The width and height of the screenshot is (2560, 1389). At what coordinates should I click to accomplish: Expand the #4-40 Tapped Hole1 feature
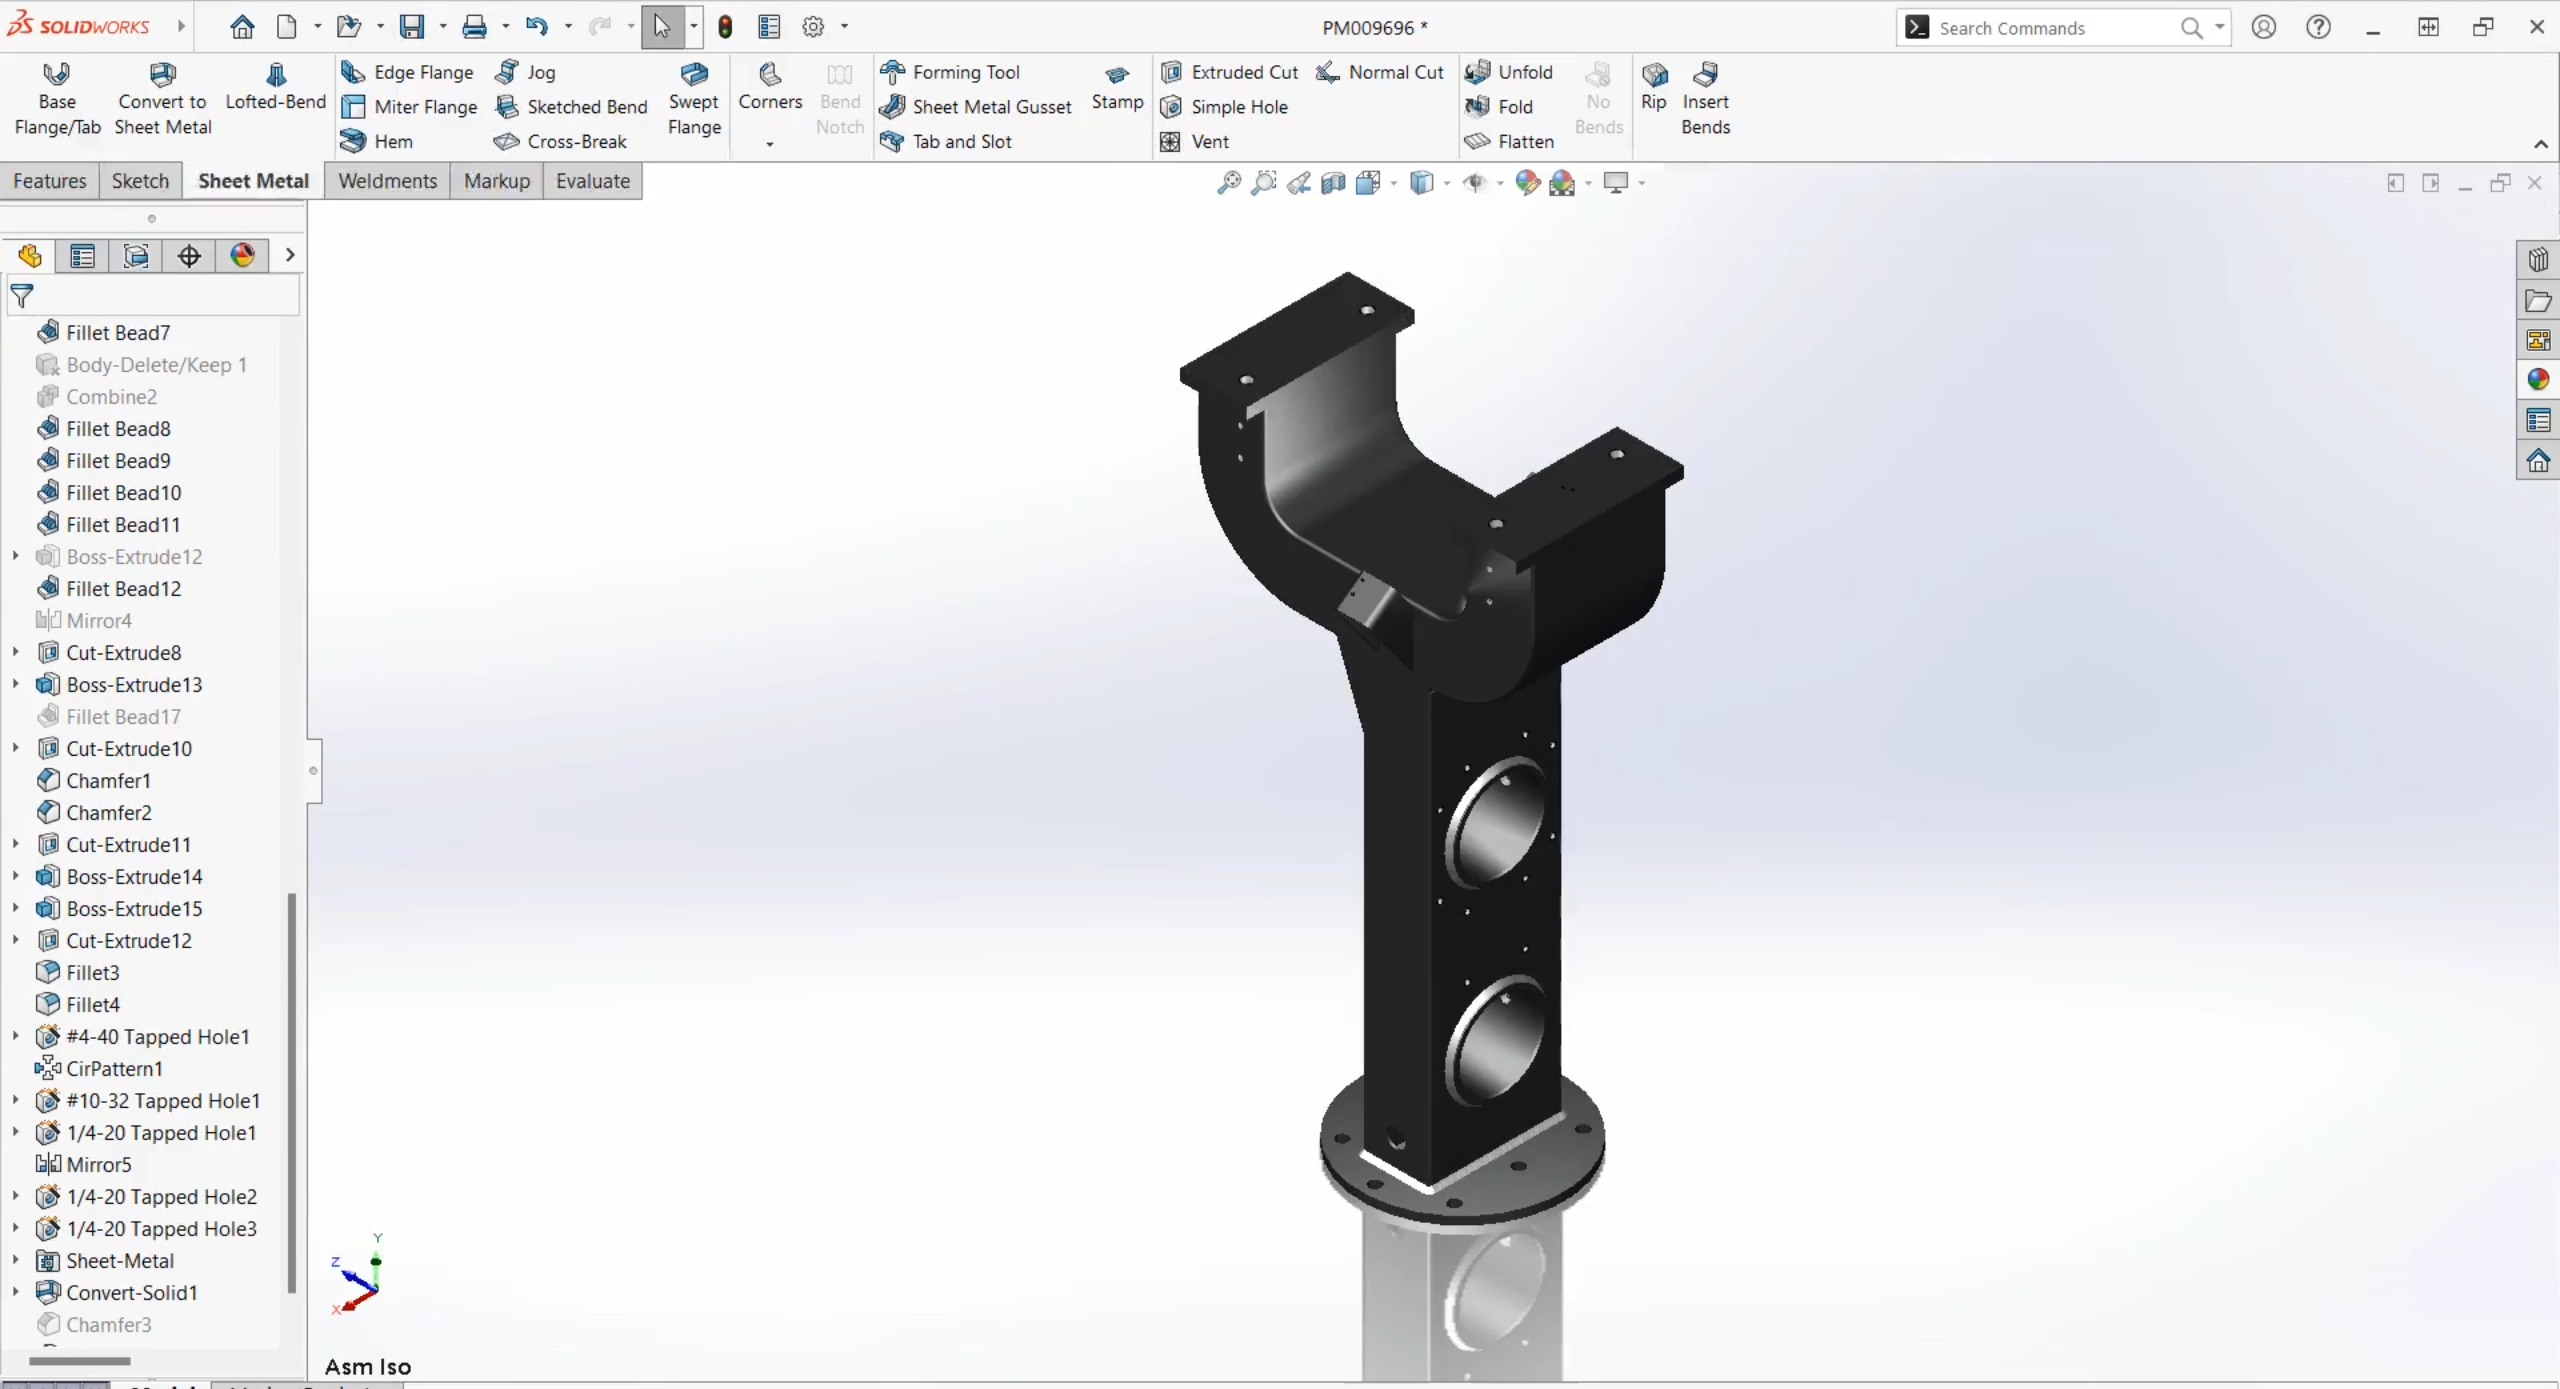16,1036
